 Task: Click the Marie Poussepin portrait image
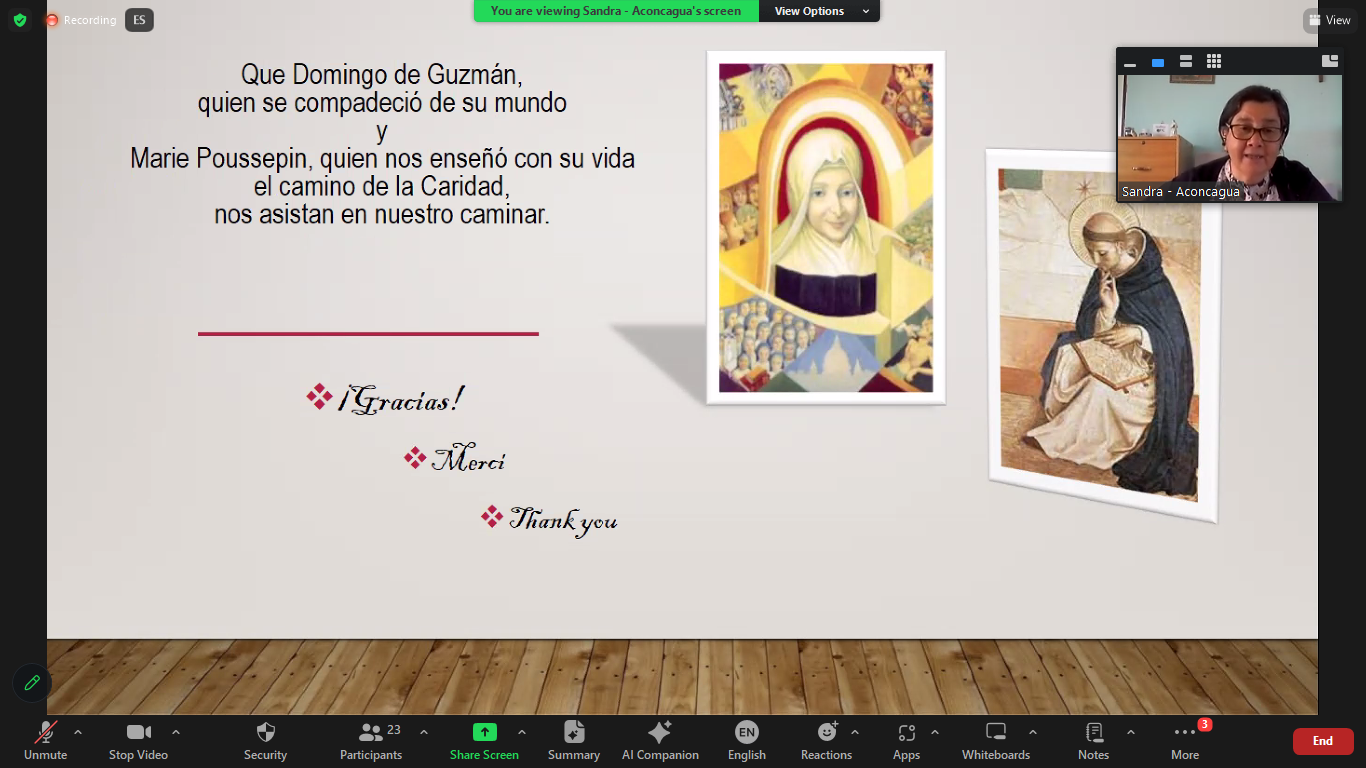point(826,228)
